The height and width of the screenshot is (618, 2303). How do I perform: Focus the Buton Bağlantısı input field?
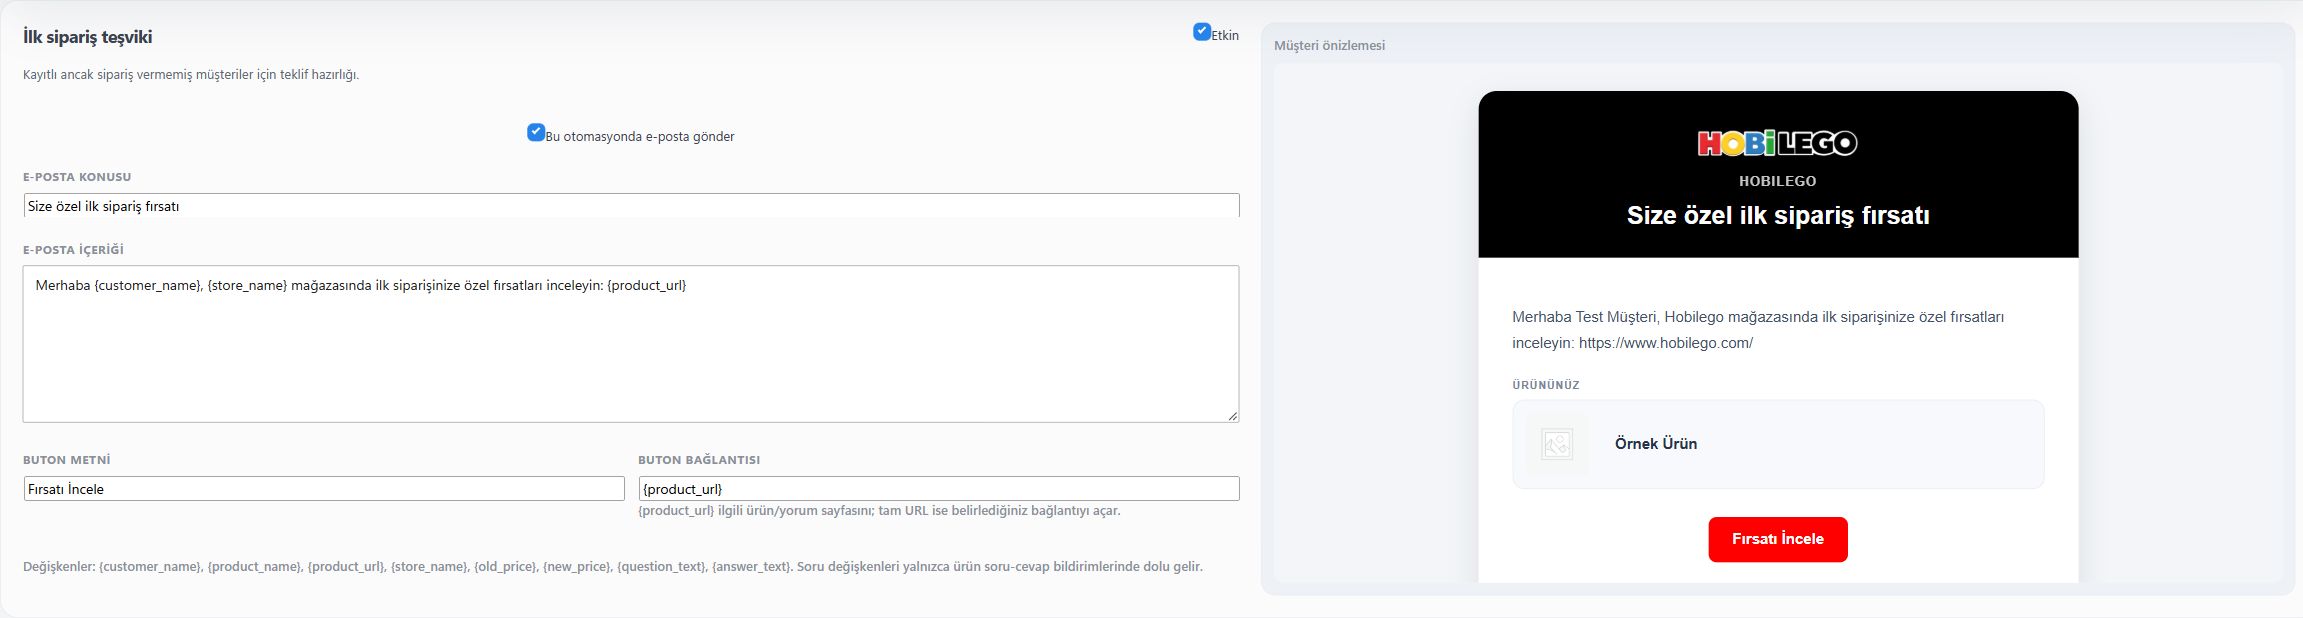coord(939,489)
